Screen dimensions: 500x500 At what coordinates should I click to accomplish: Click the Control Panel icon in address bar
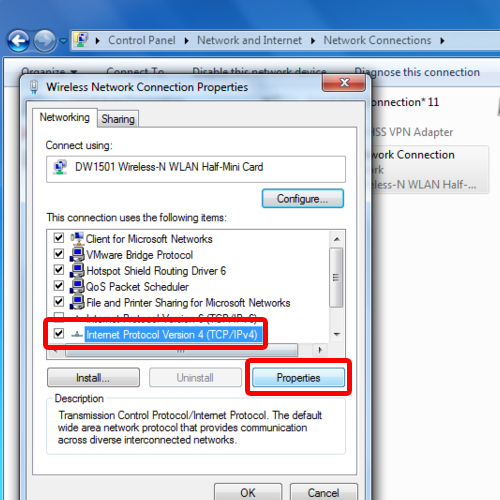pos(81,40)
